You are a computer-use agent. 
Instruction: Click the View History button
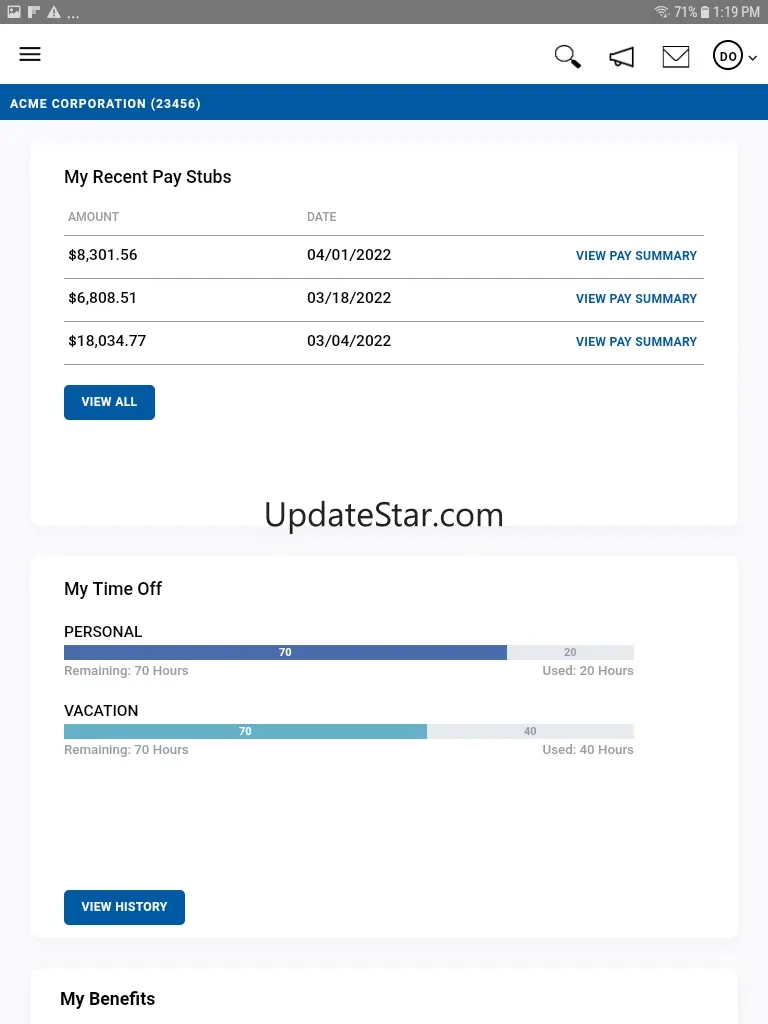pyautogui.click(x=124, y=907)
